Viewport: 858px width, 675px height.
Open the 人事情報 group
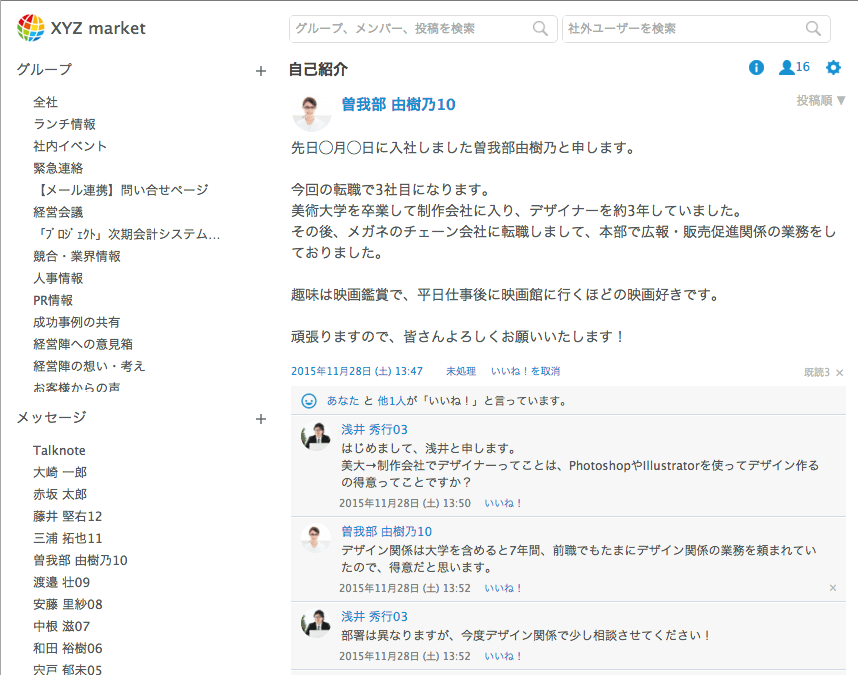(x=58, y=278)
